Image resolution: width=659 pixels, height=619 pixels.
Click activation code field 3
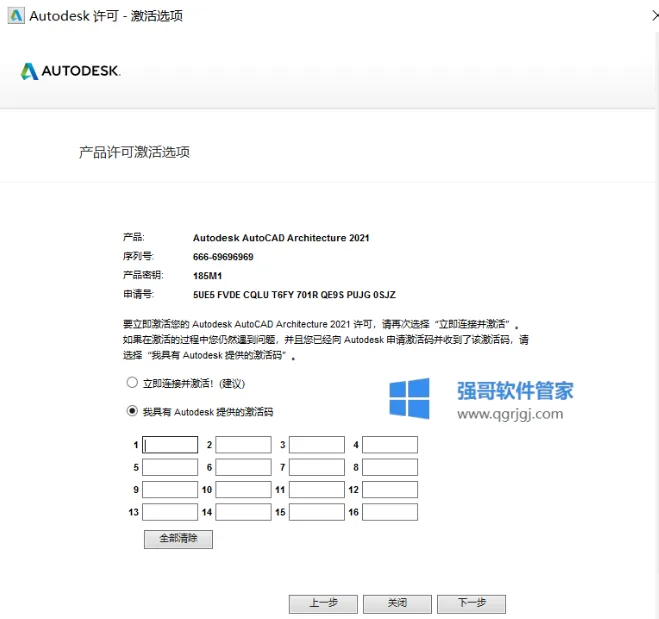[317, 445]
